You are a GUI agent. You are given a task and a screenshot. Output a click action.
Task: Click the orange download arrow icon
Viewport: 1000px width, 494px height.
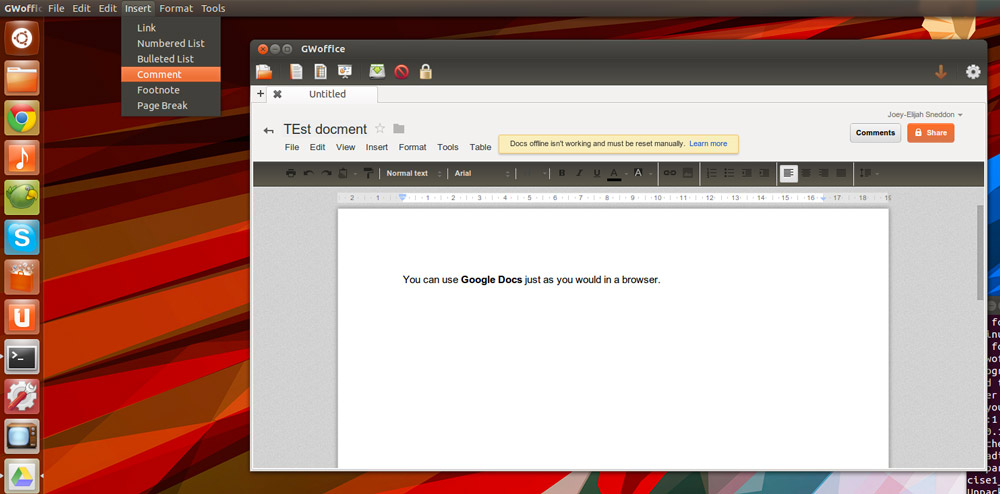[x=940, y=72]
